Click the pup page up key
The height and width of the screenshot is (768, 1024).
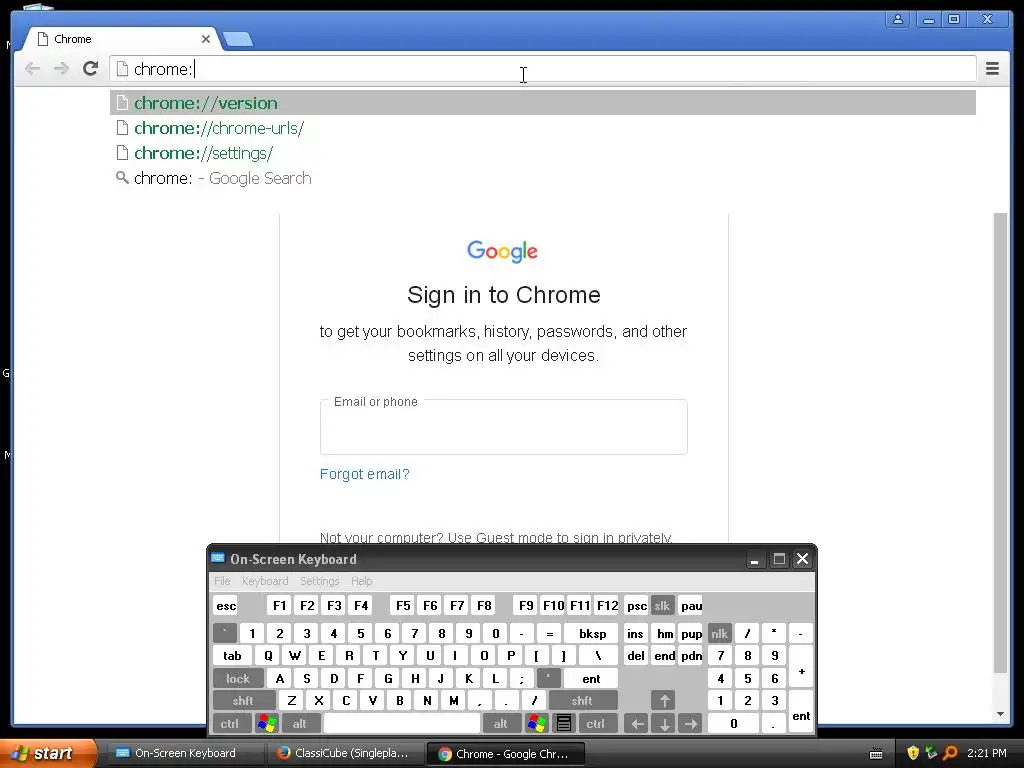[691, 633]
